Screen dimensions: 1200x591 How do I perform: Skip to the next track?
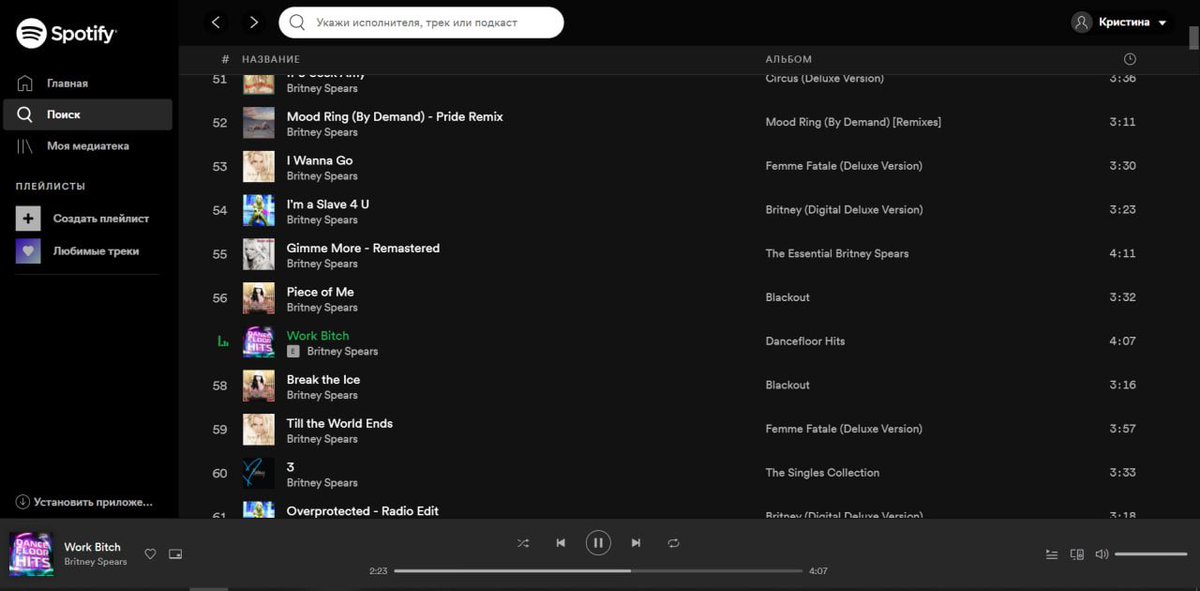(636, 543)
